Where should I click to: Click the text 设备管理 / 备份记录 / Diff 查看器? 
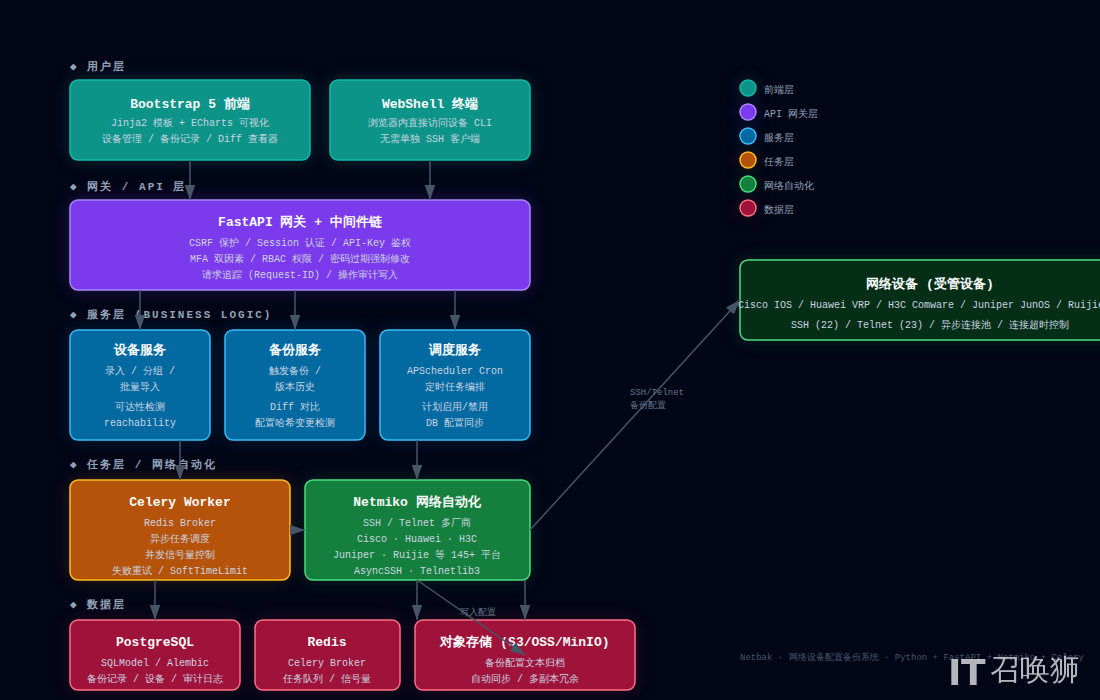[190, 139]
